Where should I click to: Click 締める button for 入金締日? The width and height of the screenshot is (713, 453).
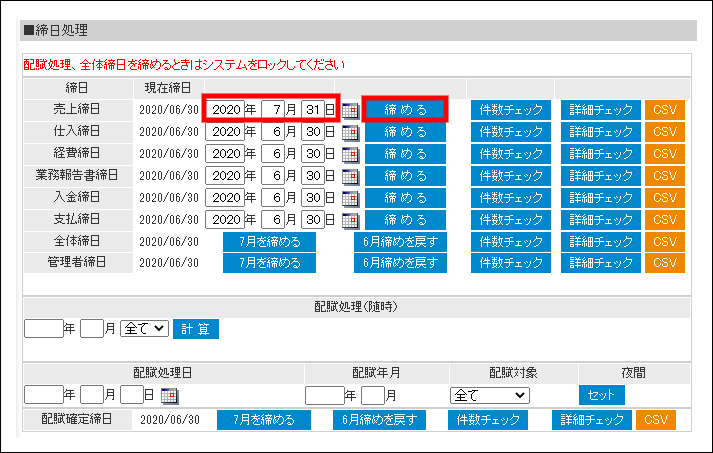click(405, 198)
